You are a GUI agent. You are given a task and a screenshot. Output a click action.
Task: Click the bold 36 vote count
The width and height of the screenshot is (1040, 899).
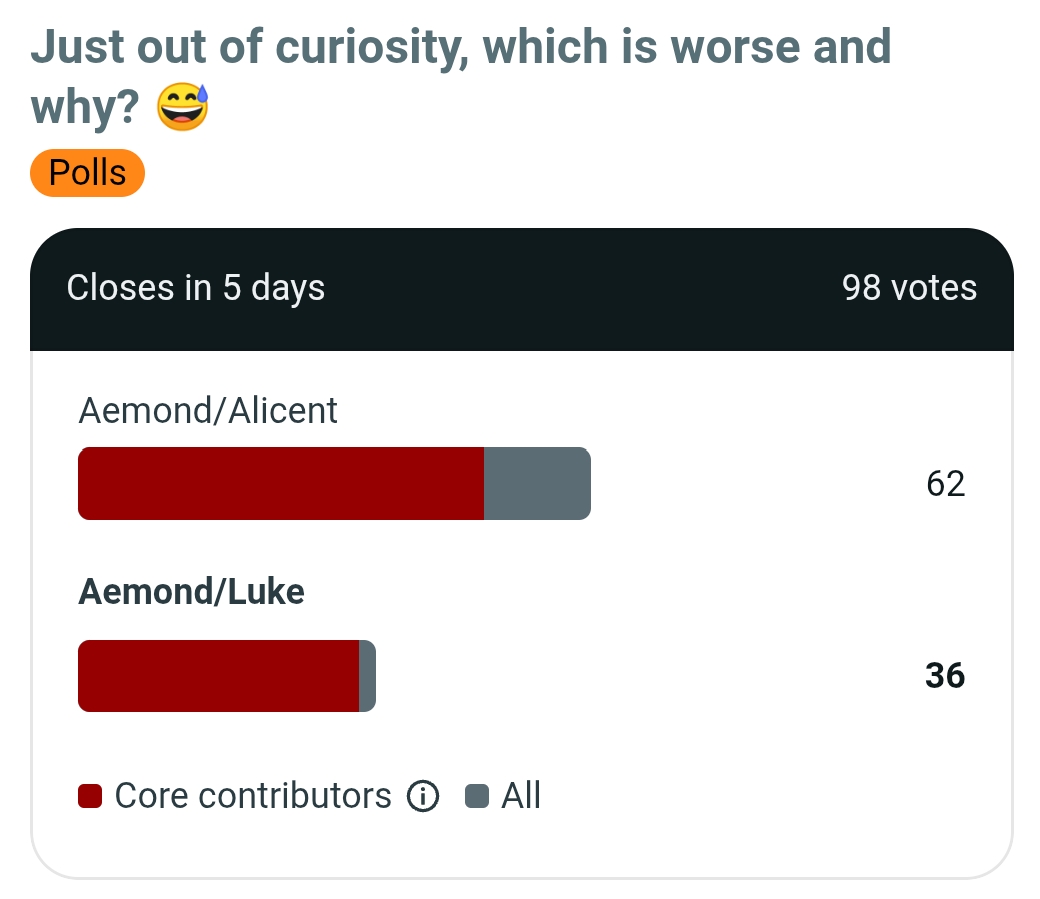click(945, 676)
